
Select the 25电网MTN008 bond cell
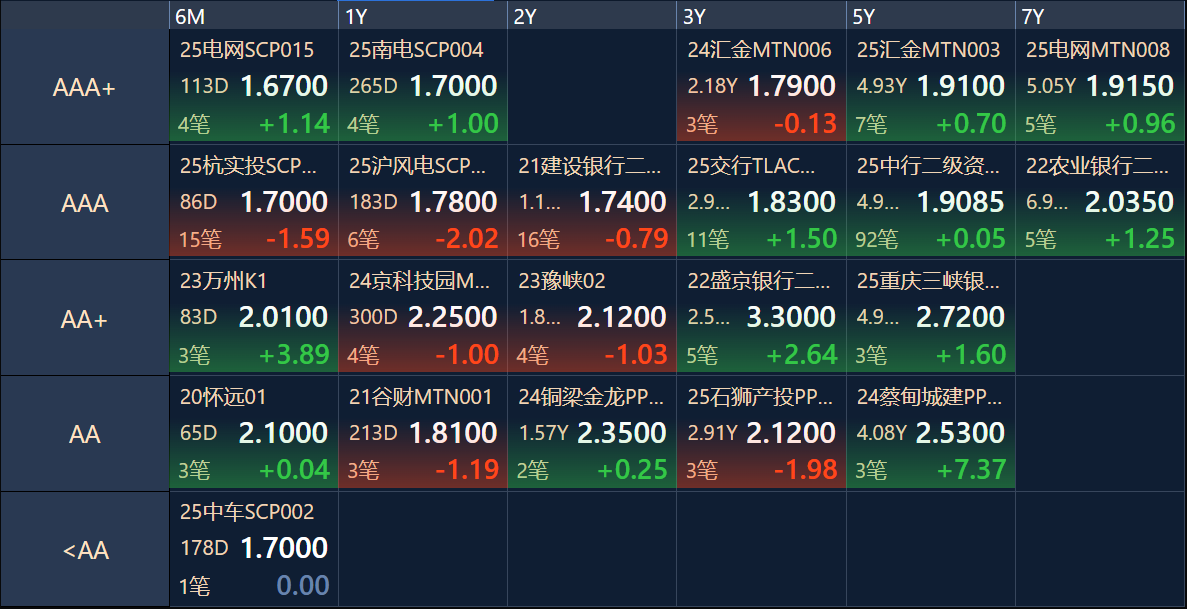tap(1100, 86)
